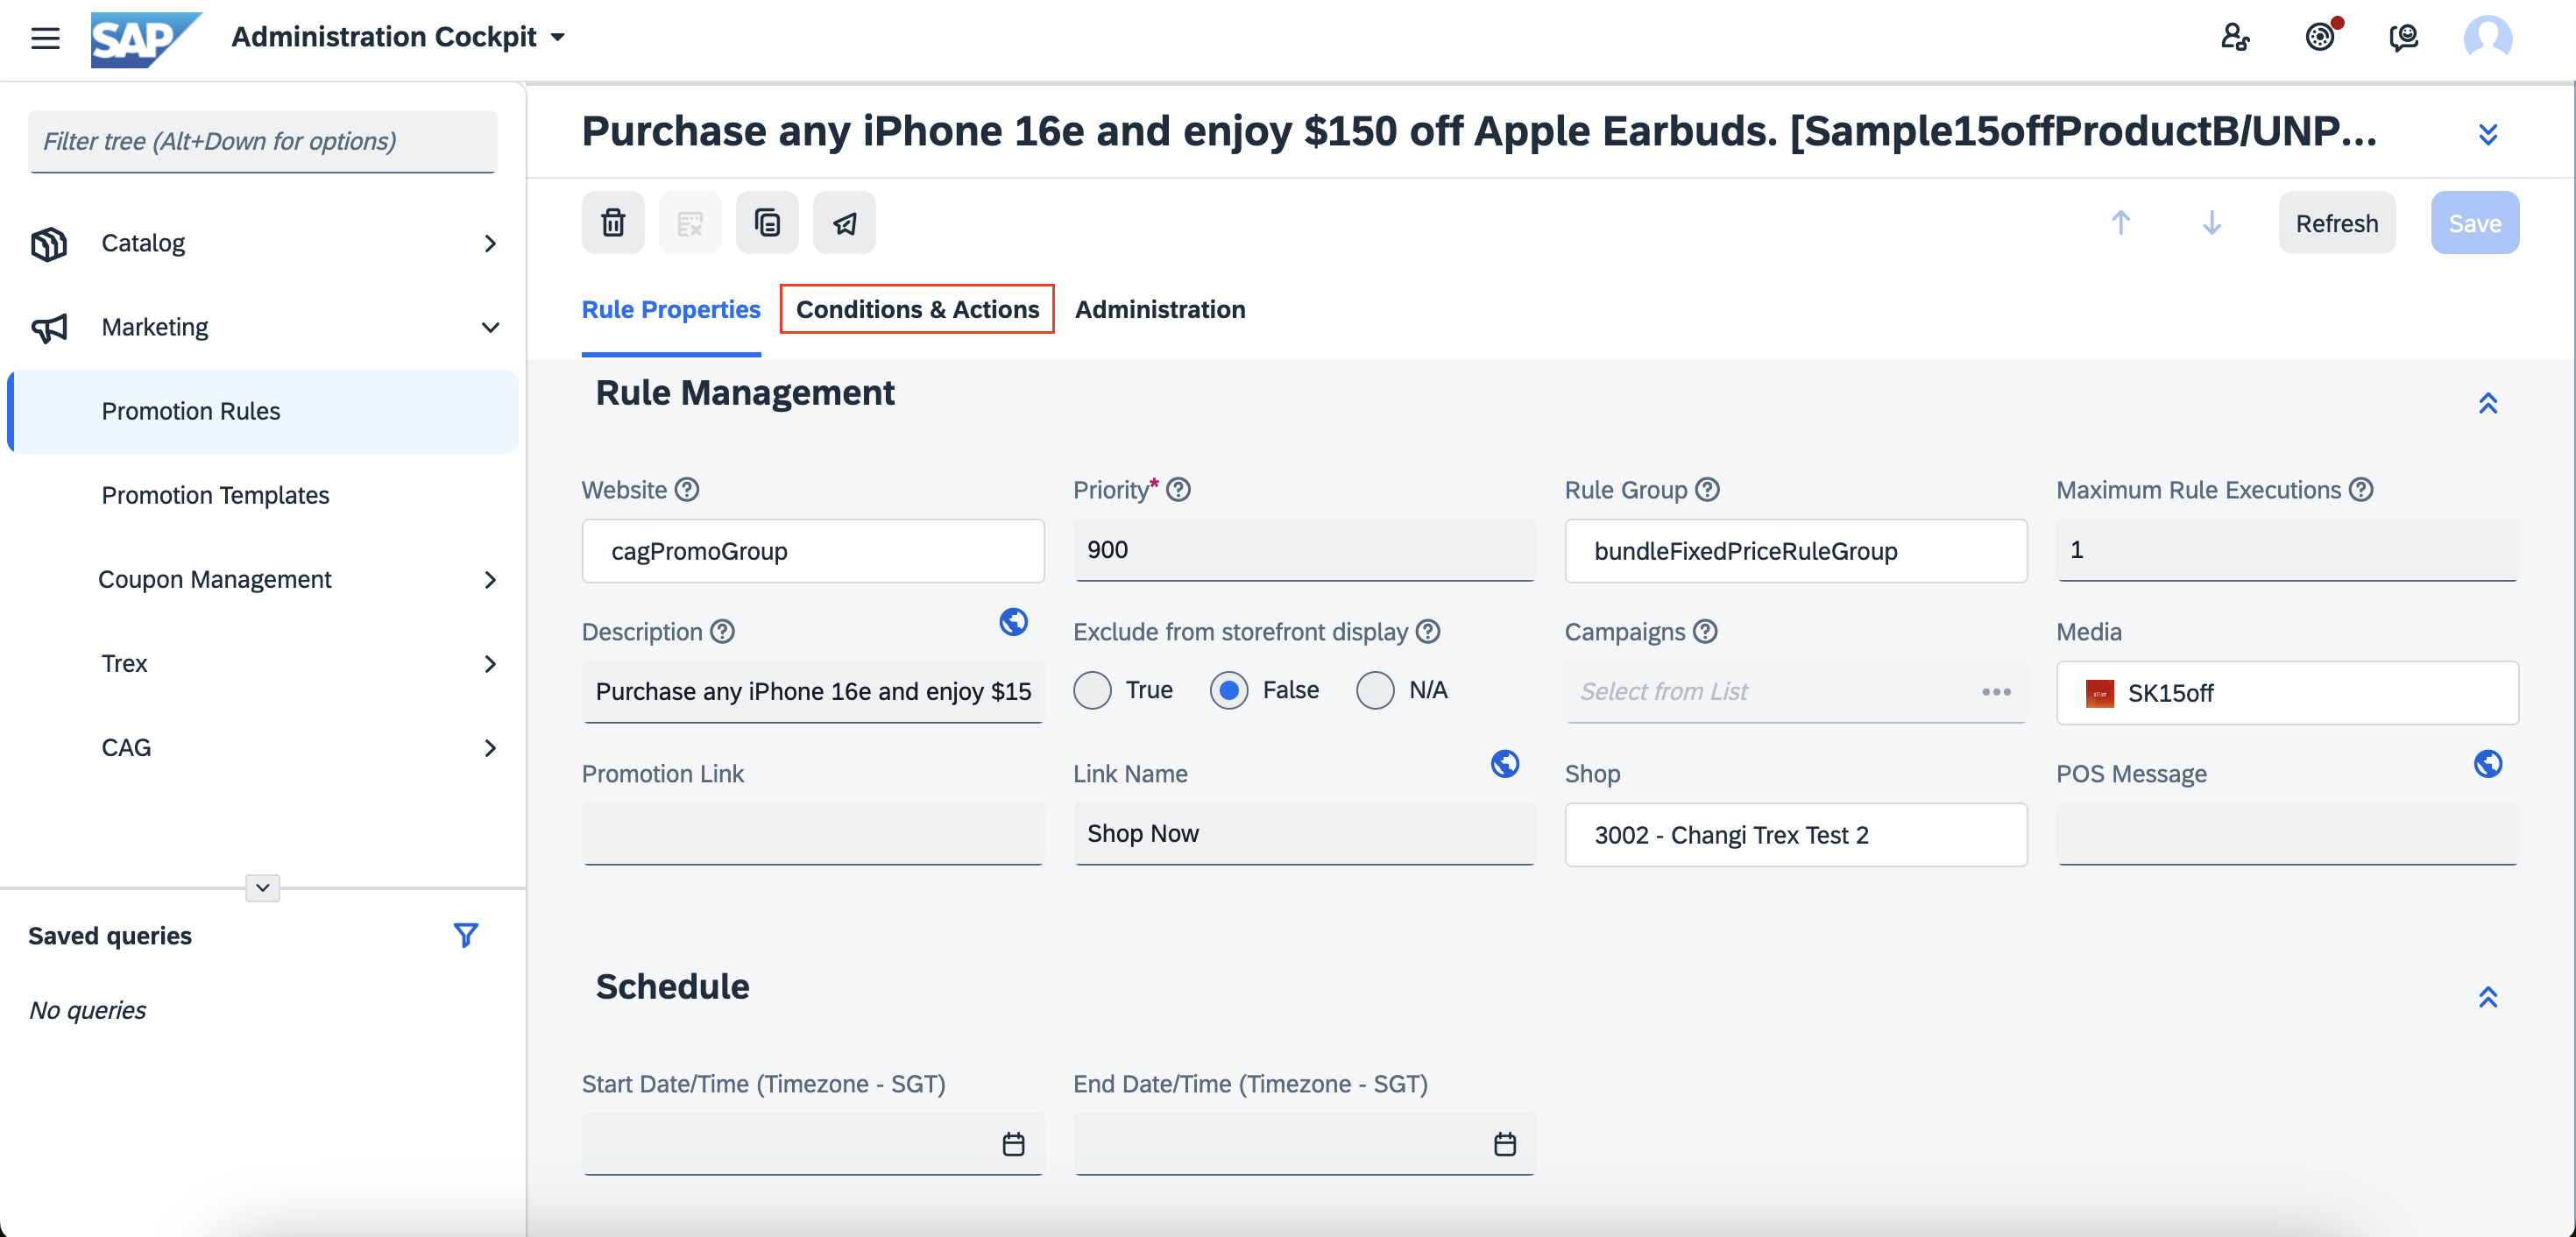Select the N/A radio button
Image resolution: width=2576 pixels, height=1237 pixels.
(1375, 690)
